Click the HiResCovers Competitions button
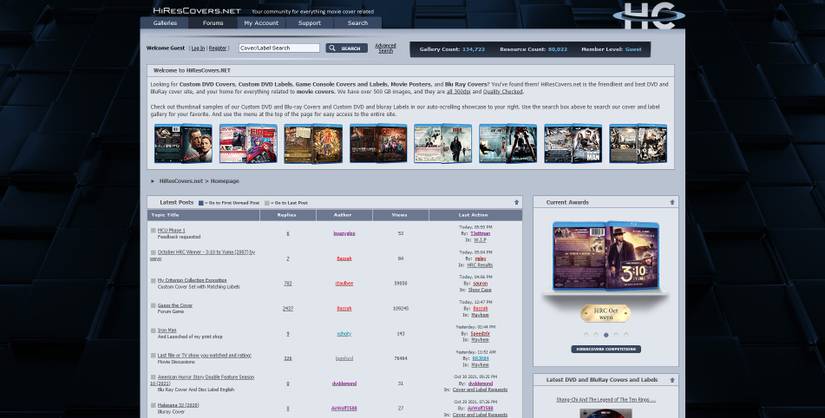 click(x=606, y=349)
